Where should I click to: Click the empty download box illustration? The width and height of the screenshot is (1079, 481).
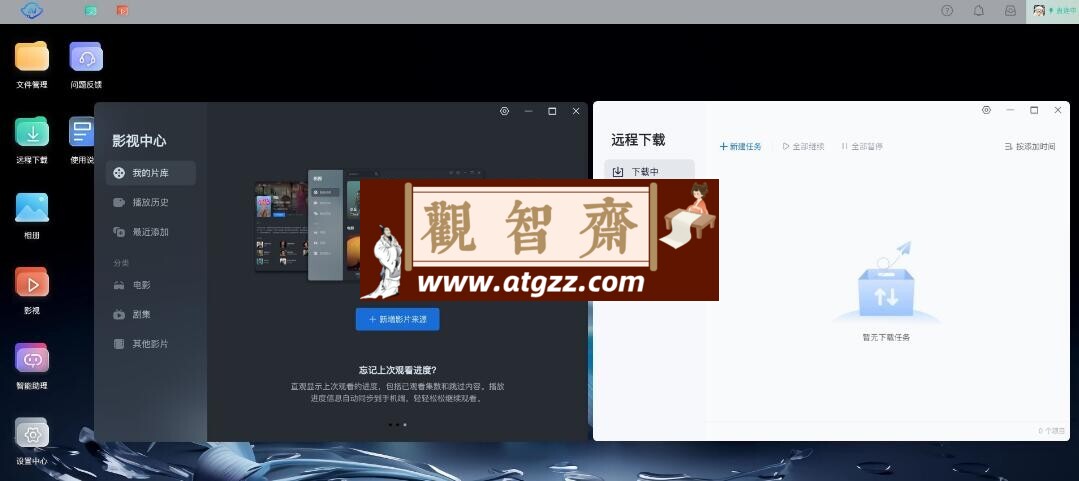click(886, 284)
